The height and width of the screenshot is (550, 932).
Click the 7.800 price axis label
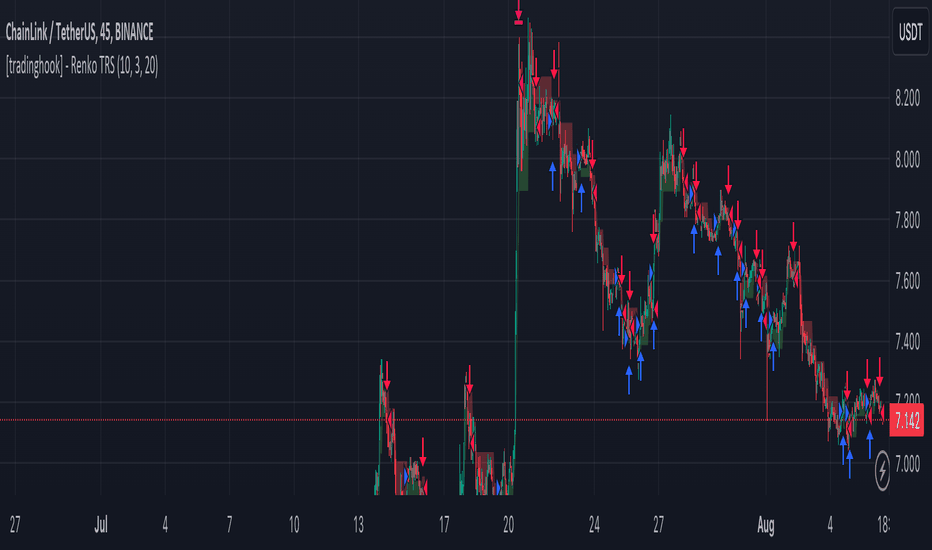coord(908,221)
